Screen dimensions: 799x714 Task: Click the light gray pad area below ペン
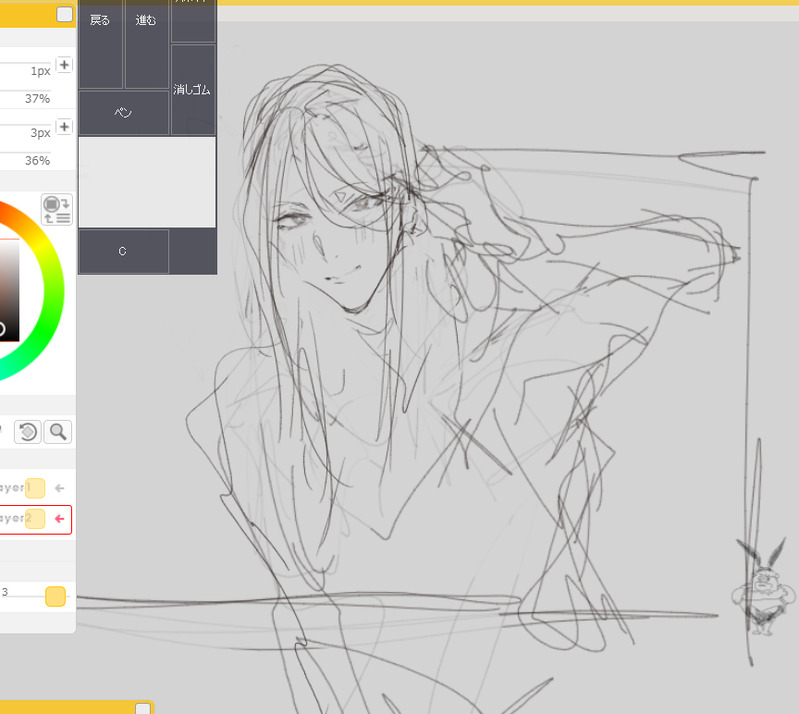pyautogui.click(x=147, y=182)
